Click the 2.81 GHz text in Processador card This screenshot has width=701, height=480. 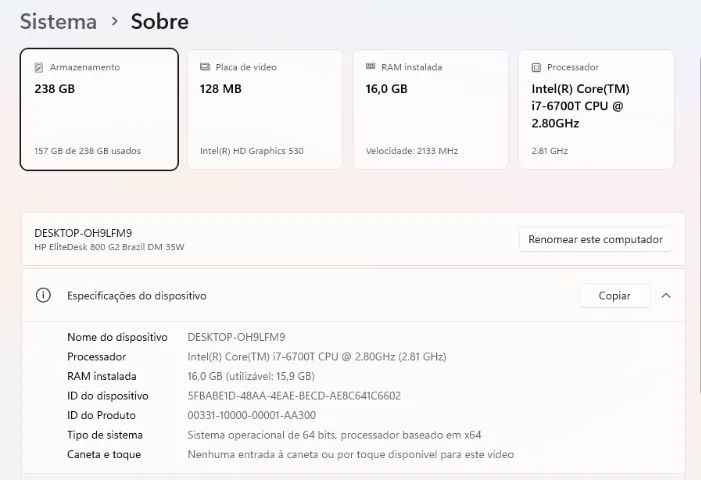point(549,151)
